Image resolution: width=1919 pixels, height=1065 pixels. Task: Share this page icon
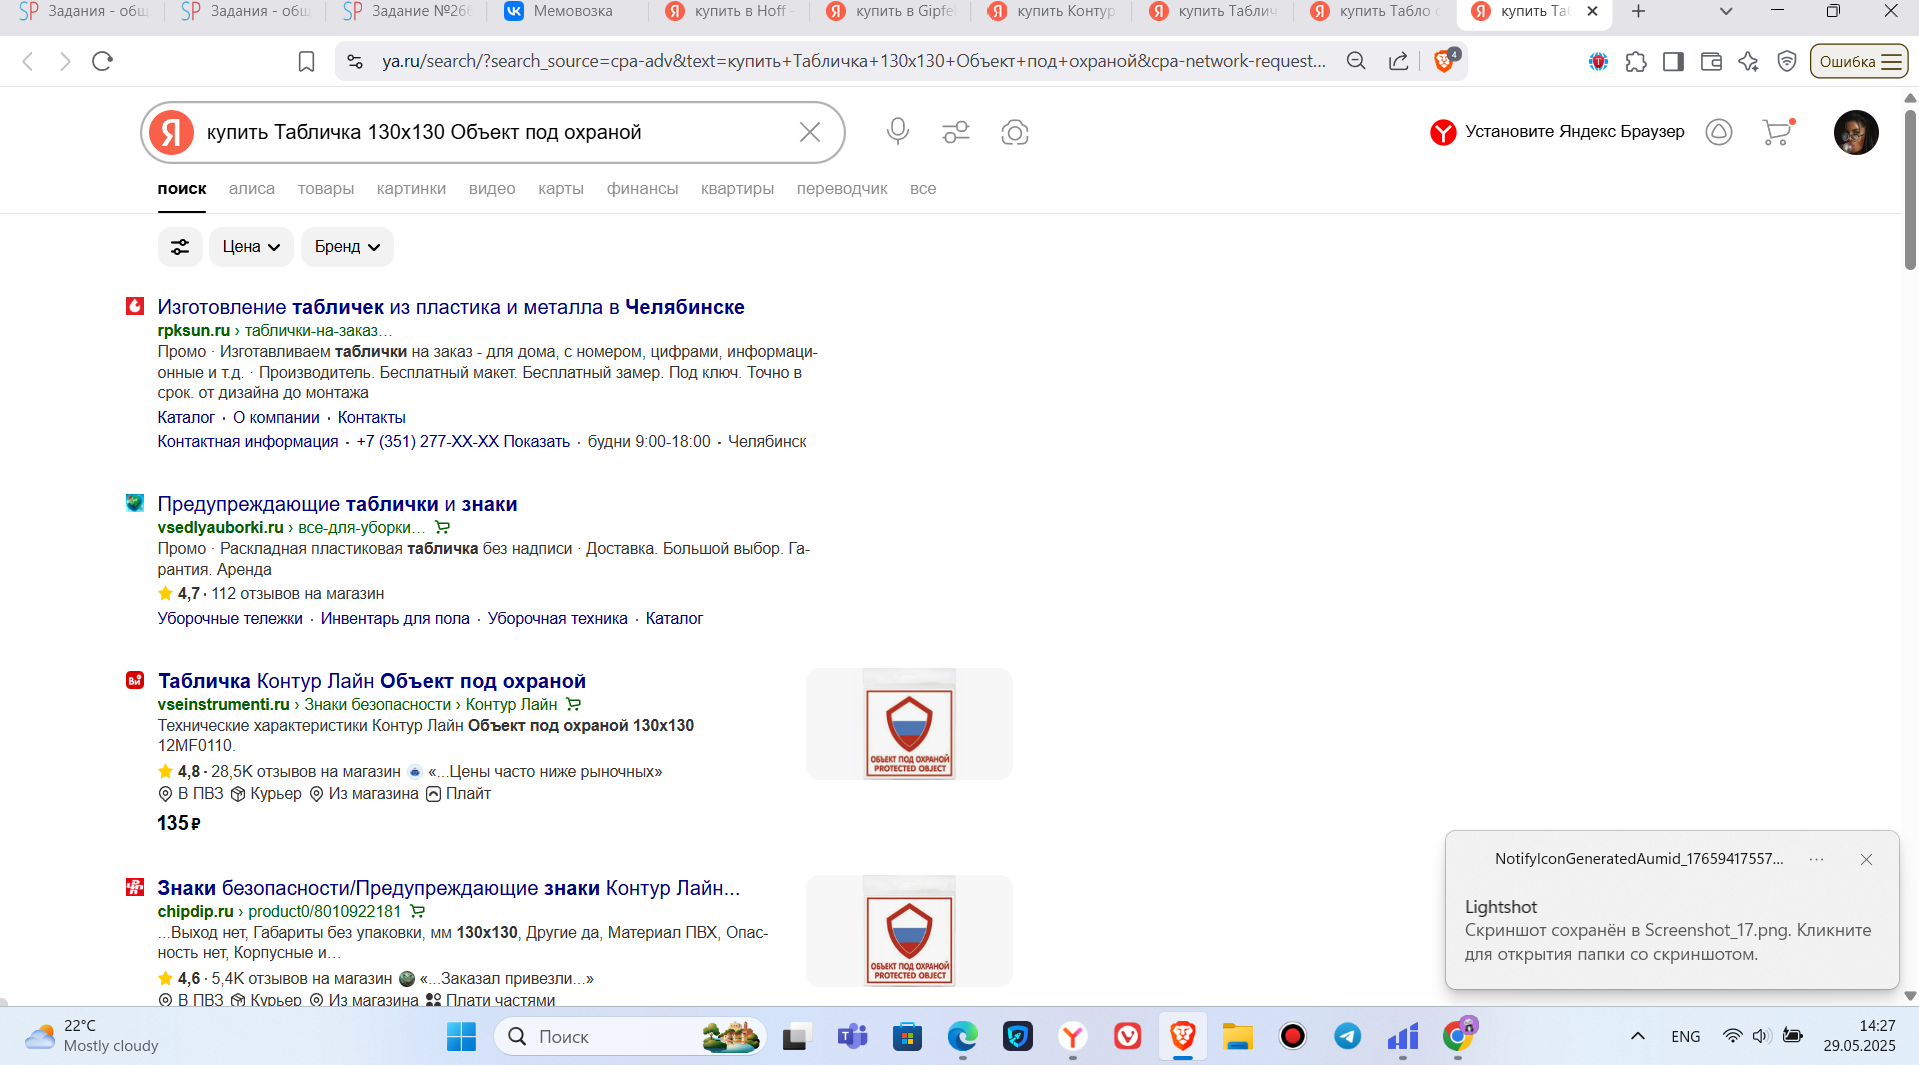[x=1399, y=61]
